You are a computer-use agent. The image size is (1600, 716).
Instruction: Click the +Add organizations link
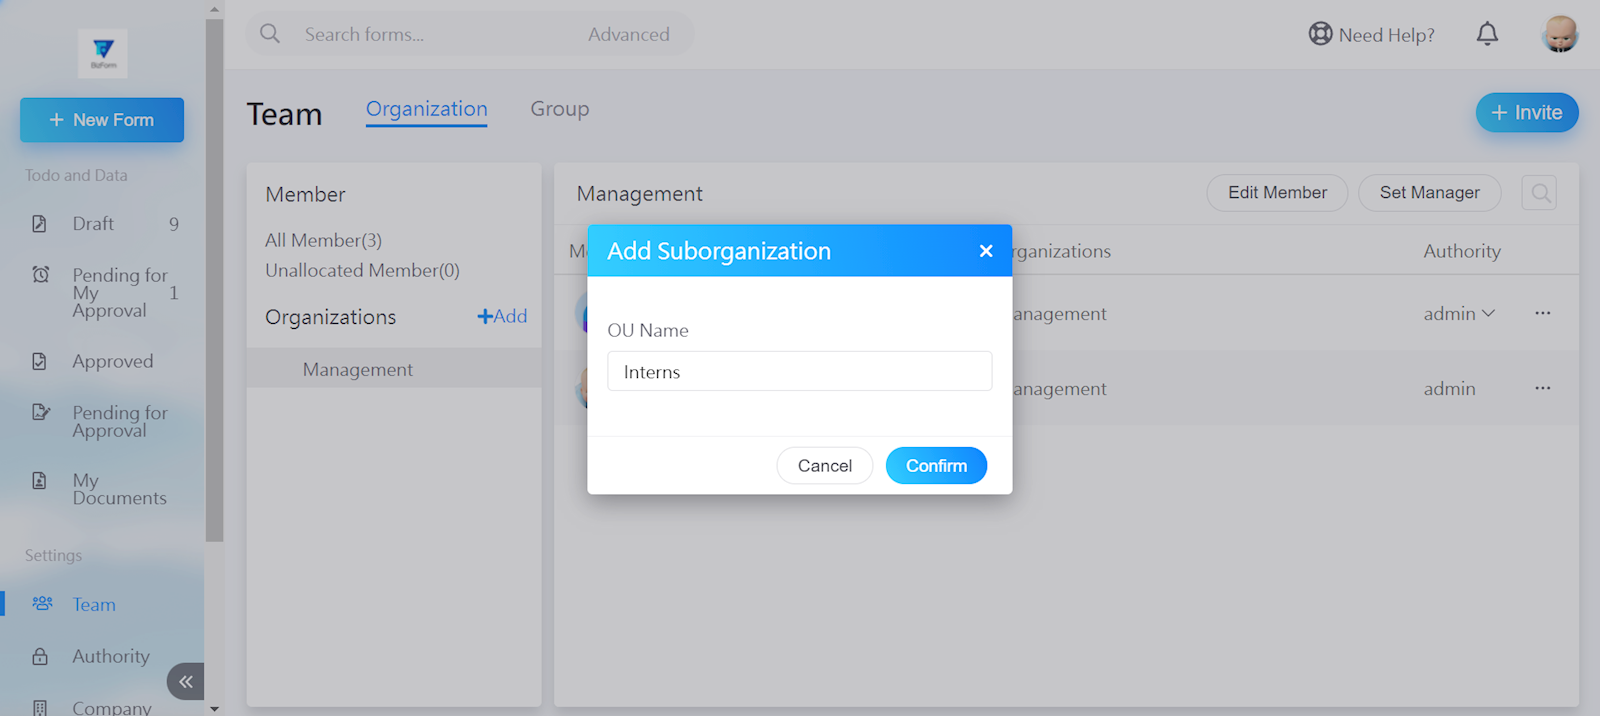pyautogui.click(x=502, y=317)
